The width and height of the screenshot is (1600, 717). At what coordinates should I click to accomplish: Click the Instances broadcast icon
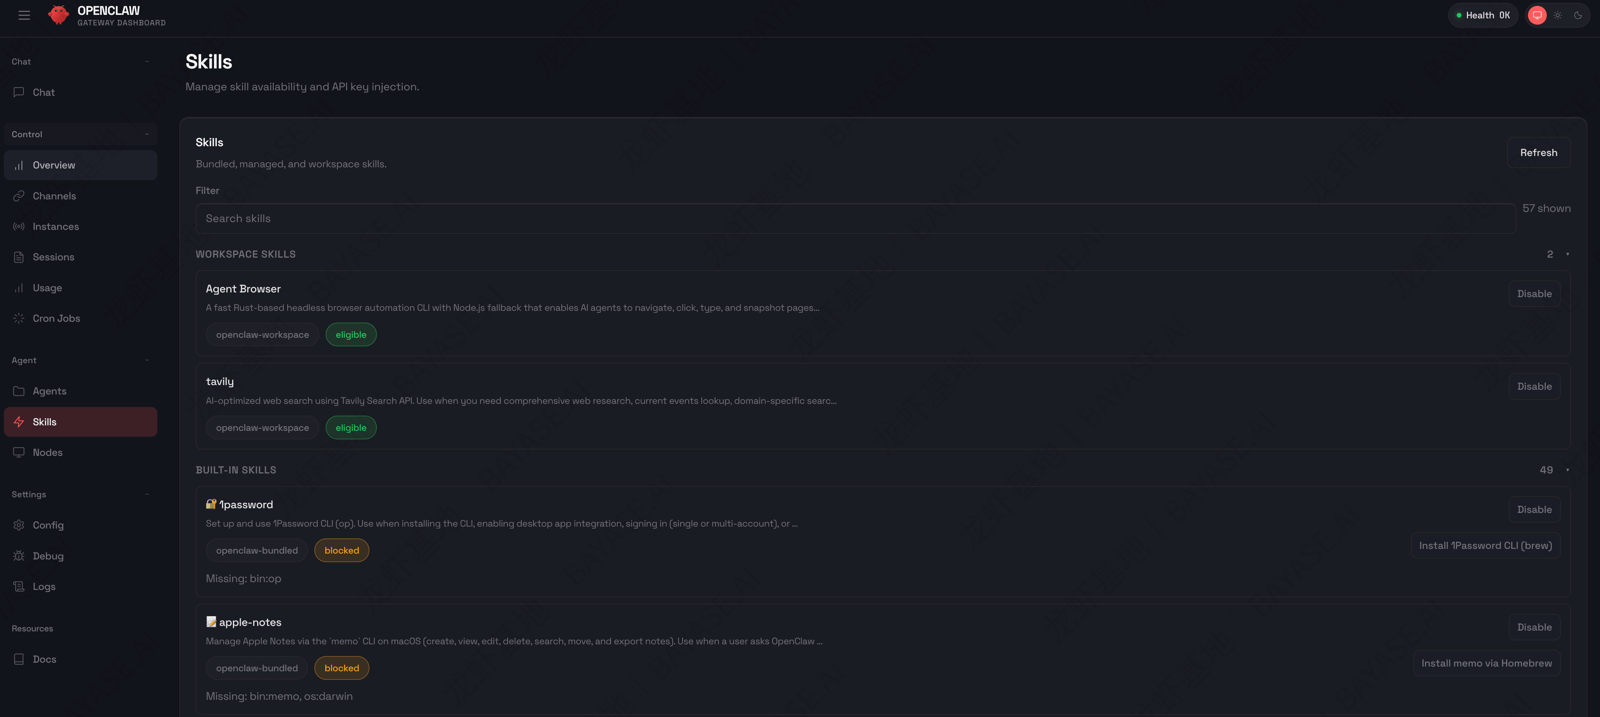[x=19, y=227]
